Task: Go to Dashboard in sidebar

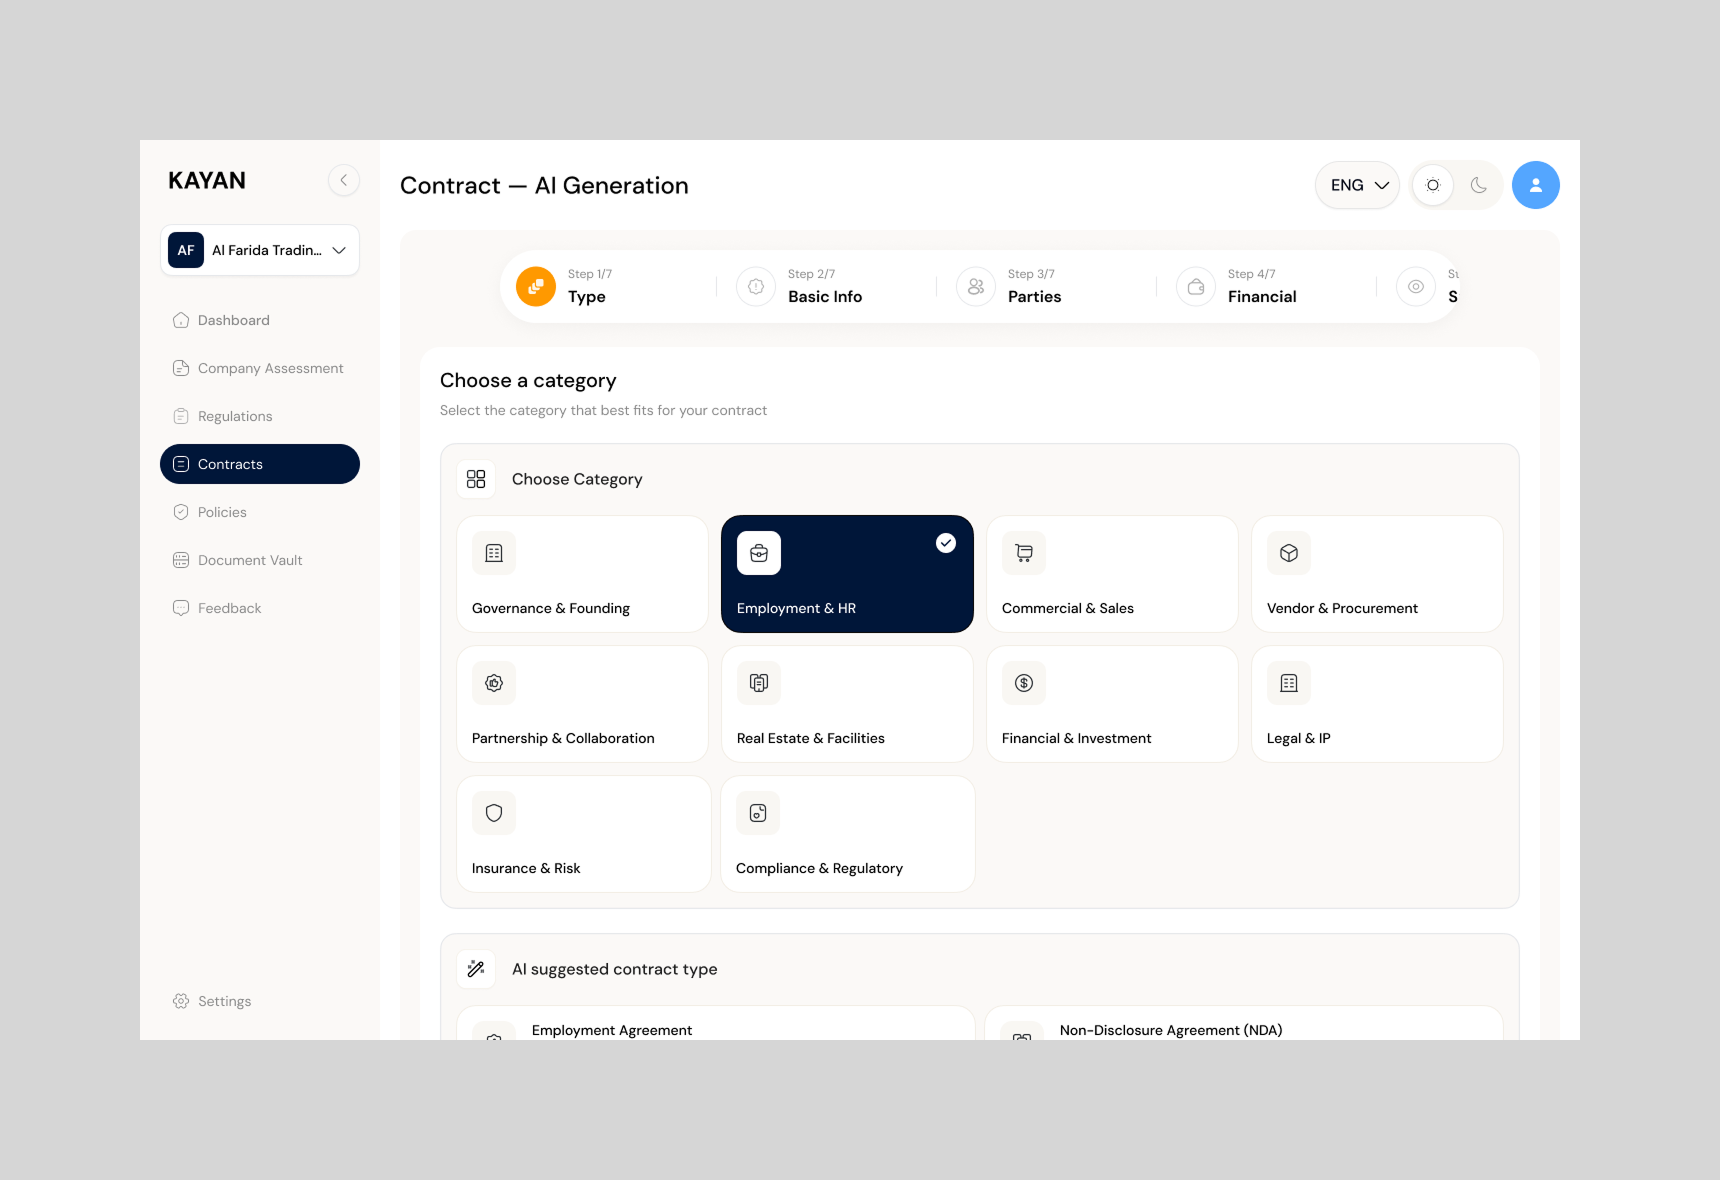Action: tap(260, 320)
